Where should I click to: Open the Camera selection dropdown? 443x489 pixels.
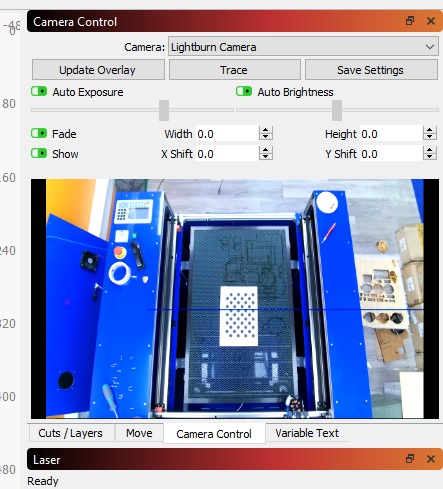click(303, 47)
